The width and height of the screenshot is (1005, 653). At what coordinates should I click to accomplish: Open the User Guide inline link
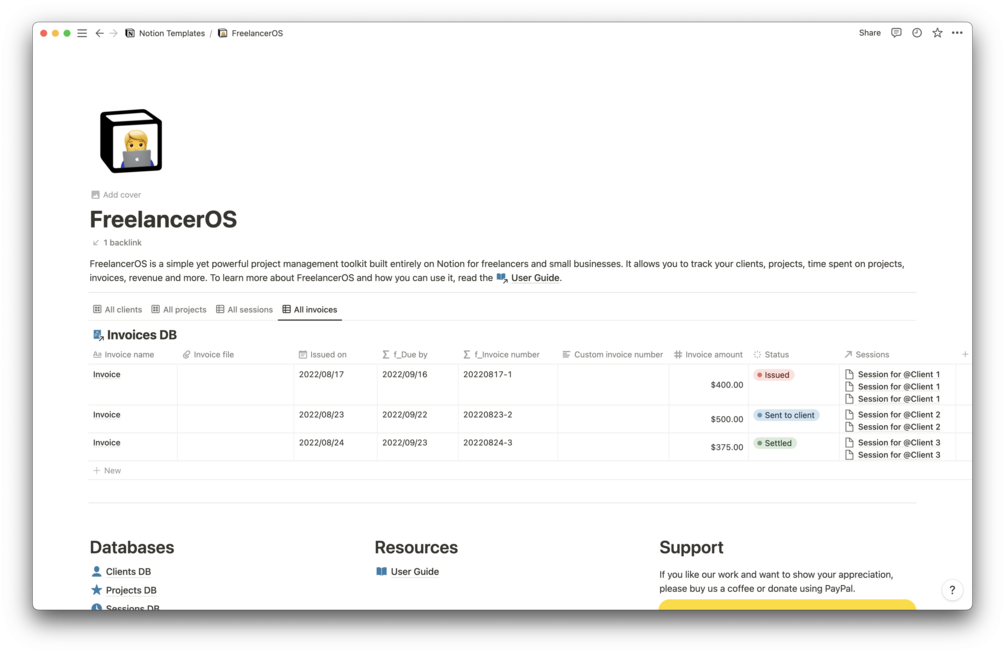(x=529, y=278)
